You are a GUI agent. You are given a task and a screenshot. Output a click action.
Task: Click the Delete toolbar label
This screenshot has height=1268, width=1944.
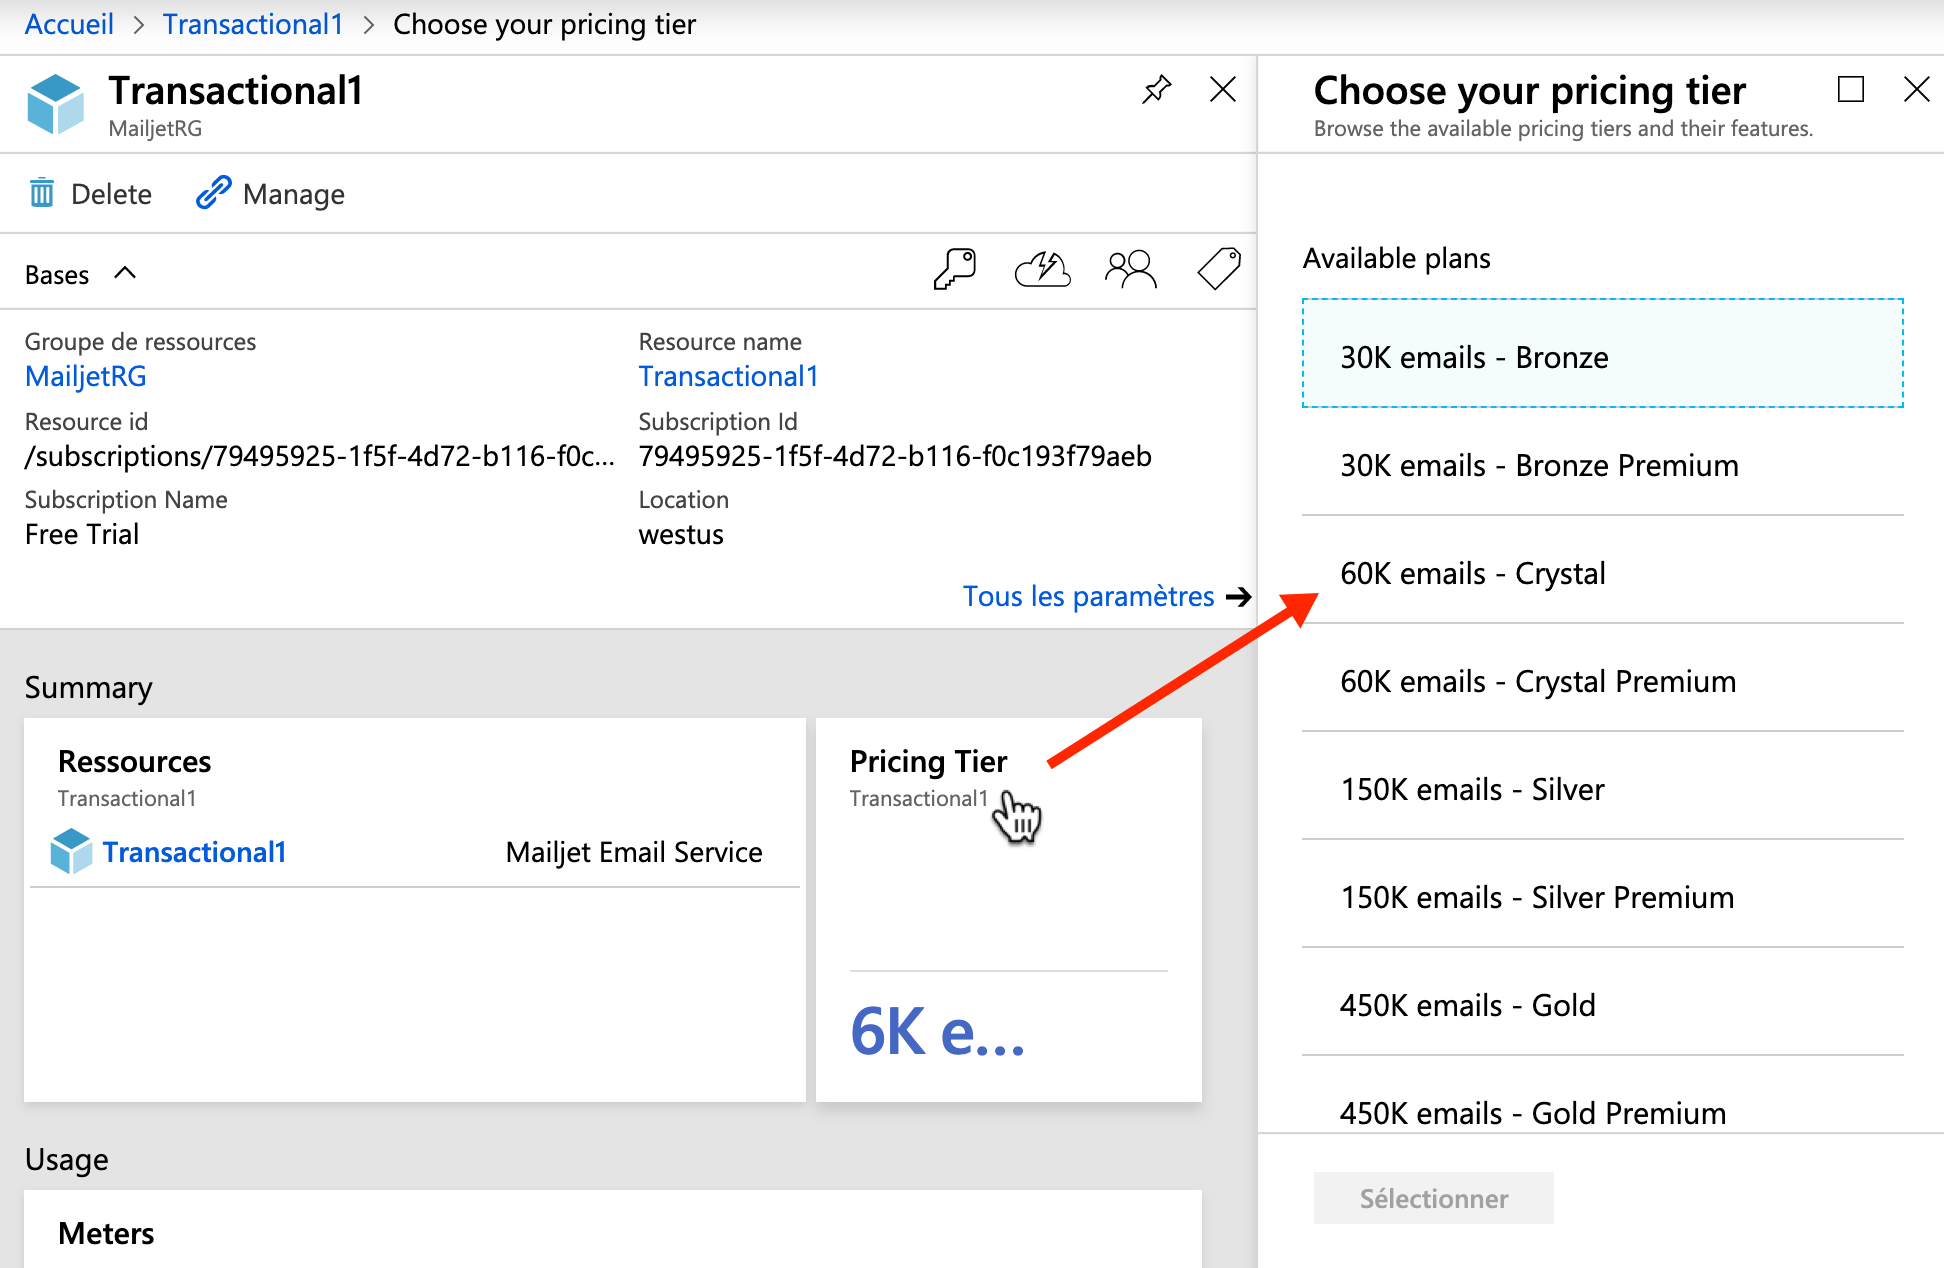(x=111, y=194)
